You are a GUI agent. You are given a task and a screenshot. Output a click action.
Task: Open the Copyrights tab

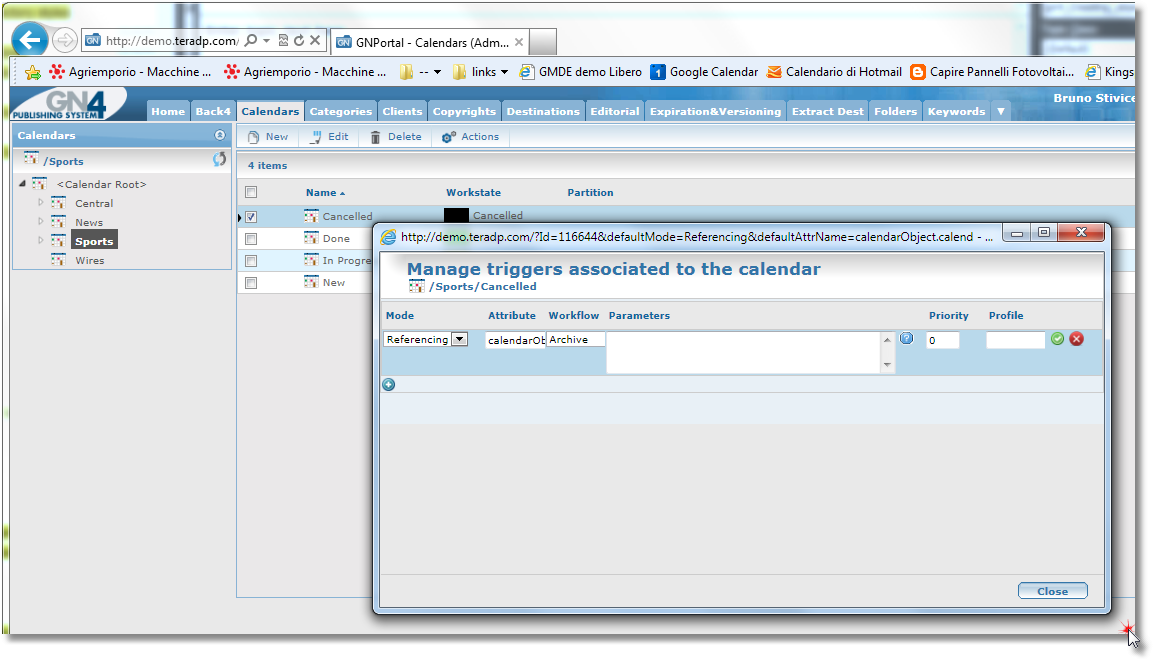[464, 111]
